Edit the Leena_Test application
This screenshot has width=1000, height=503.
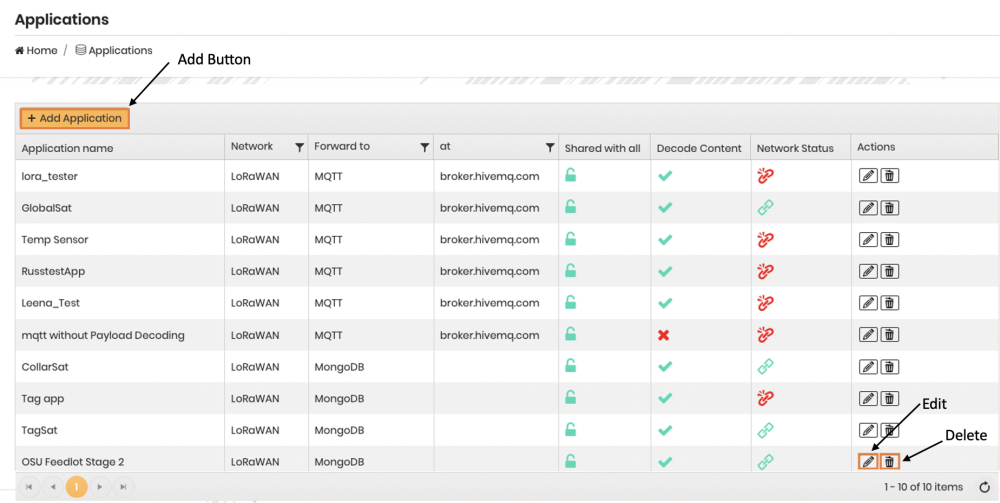coord(868,303)
